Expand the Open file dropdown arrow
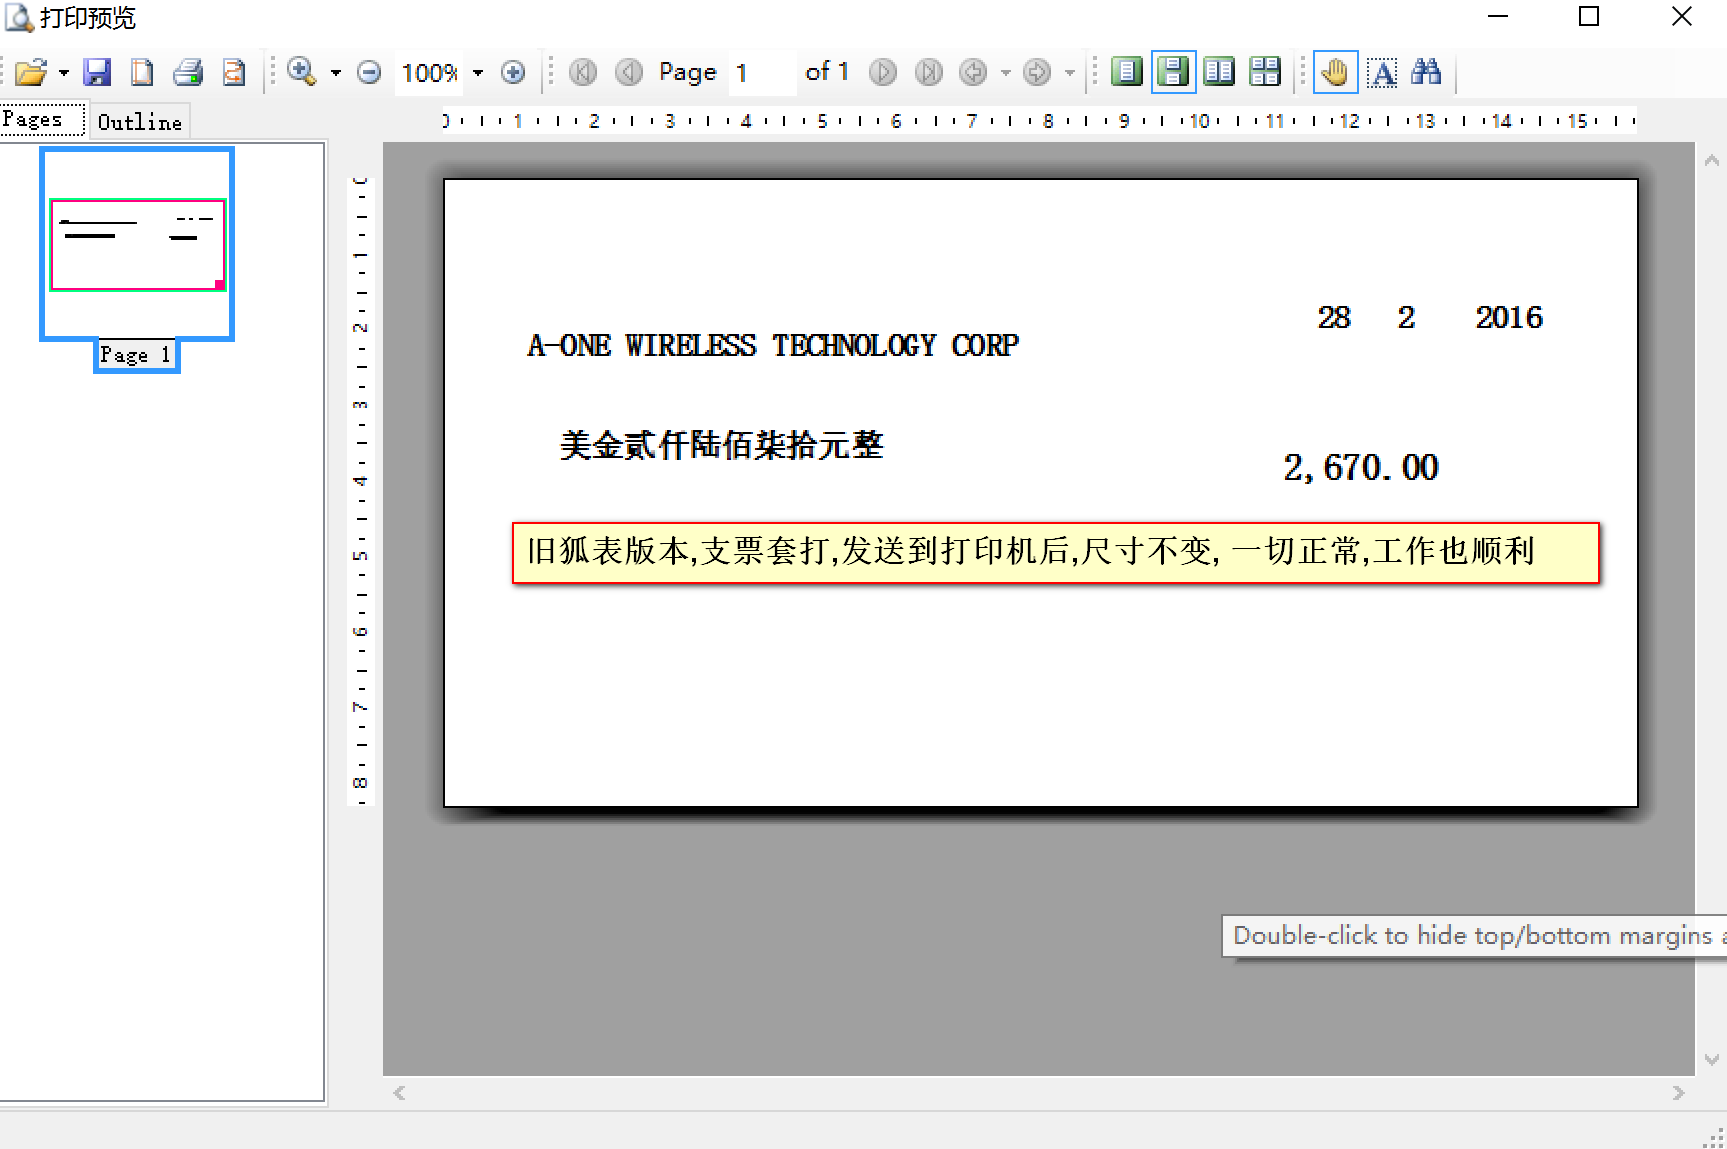The width and height of the screenshot is (1727, 1149). pyautogui.click(x=64, y=72)
